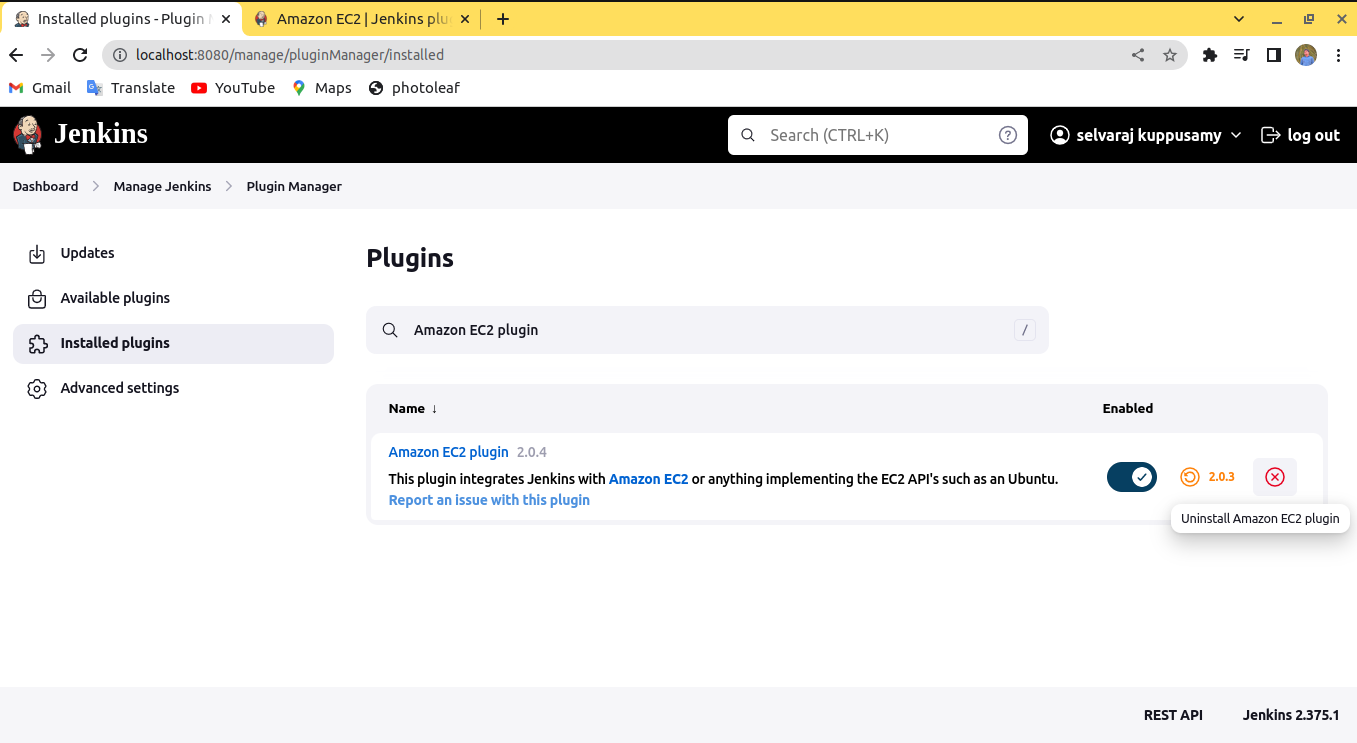Screen dimensions: 1357x743
Task: Click the share page icon in address bar
Action: [x=1138, y=55]
